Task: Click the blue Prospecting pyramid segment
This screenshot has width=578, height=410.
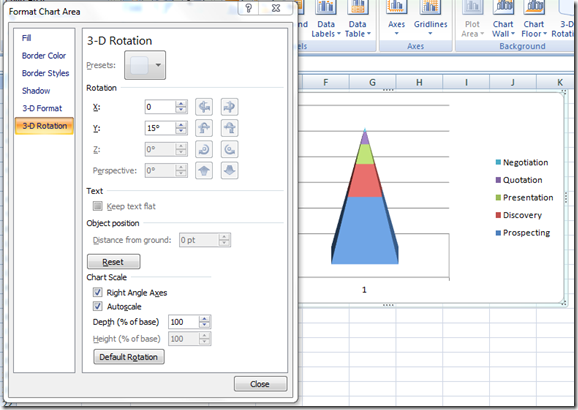Action: click(365, 230)
